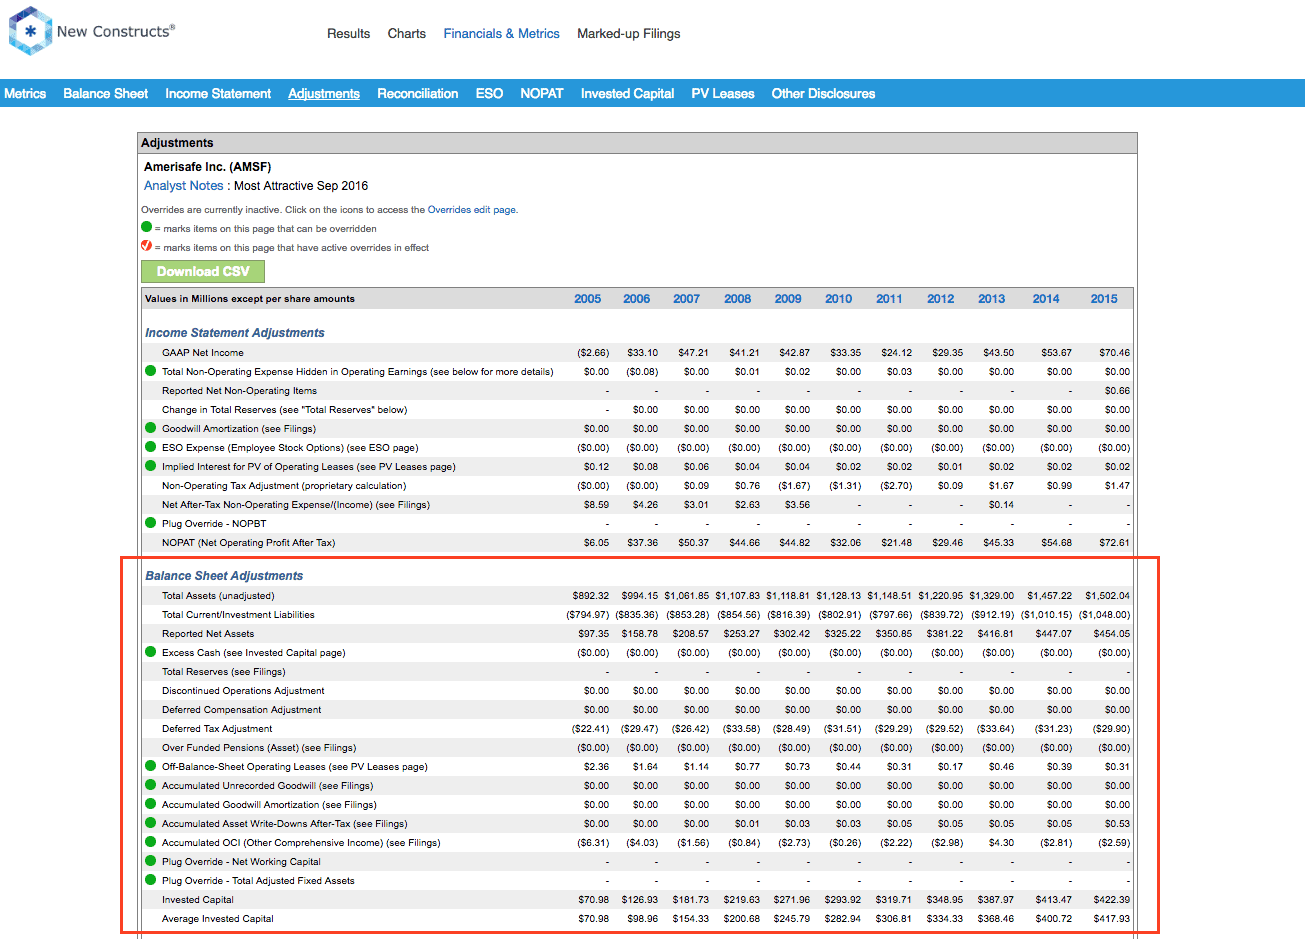Click the GAAP Net Income row label
Image resolution: width=1305 pixels, height=939 pixels.
pos(203,353)
